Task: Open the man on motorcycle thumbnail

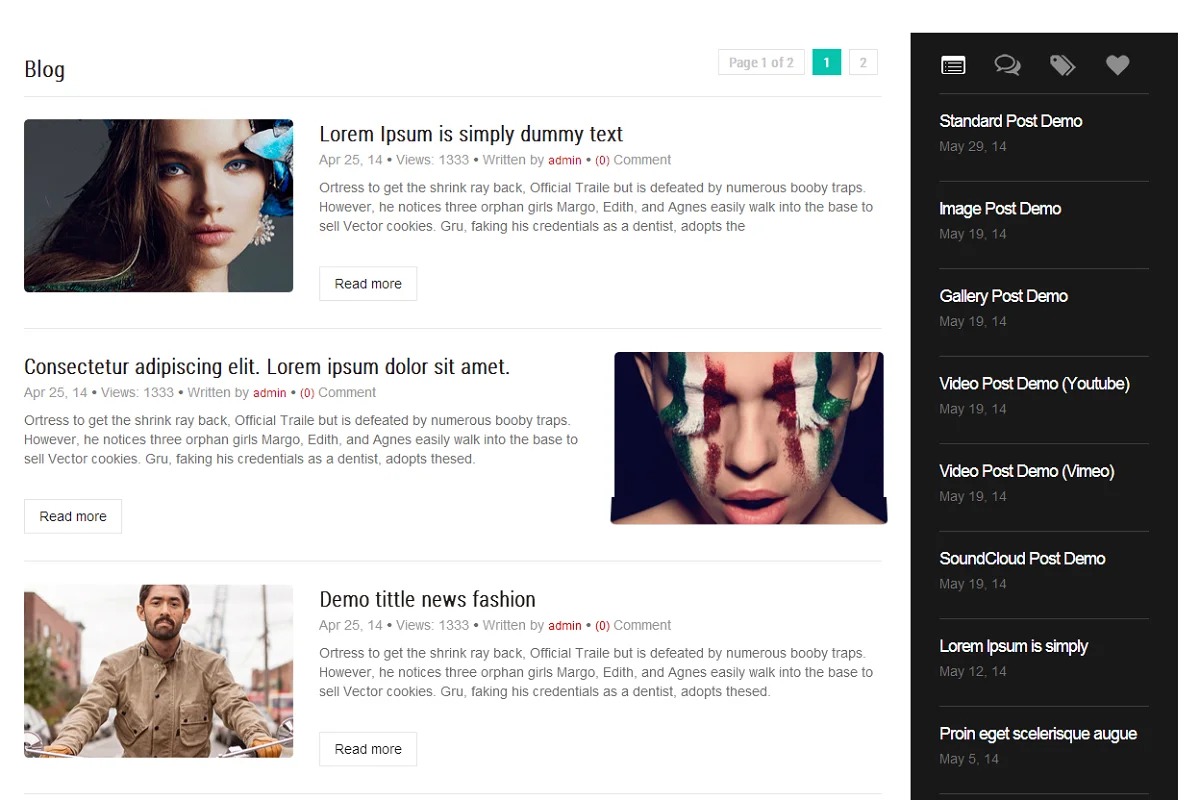Action: click(158, 671)
